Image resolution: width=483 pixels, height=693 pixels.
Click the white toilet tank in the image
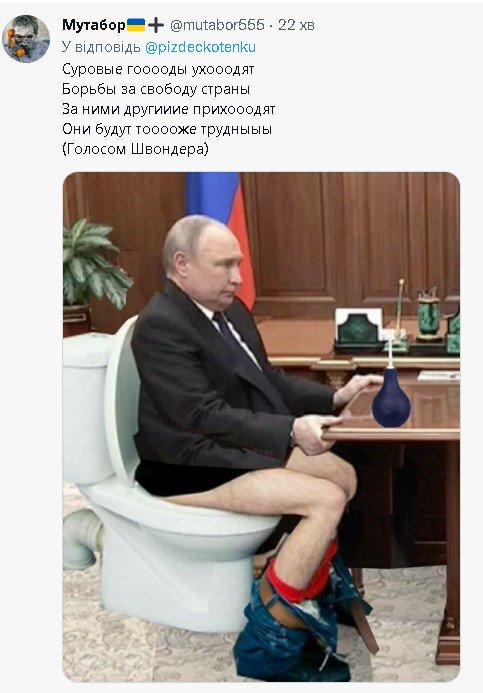[87, 407]
